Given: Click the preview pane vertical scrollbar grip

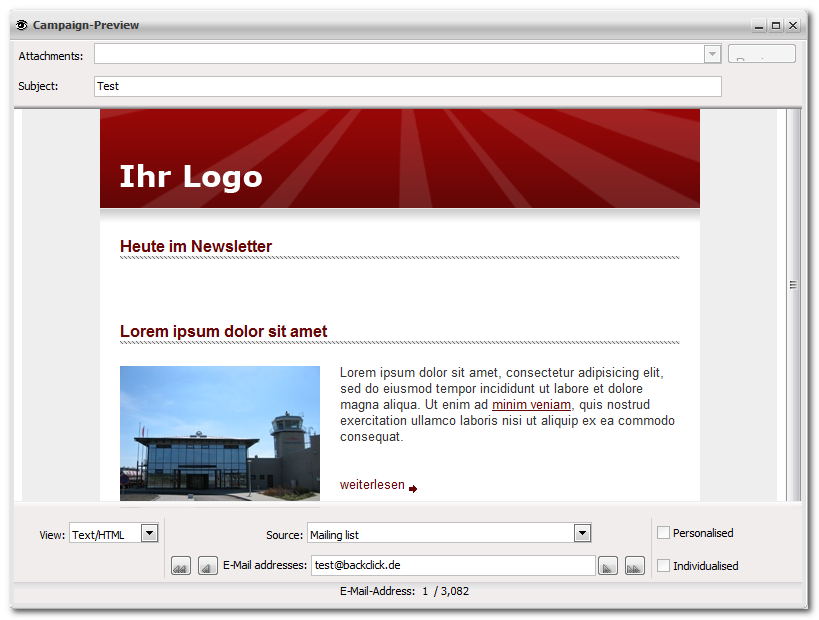Looking at the screenshot, I should point(793,285).
